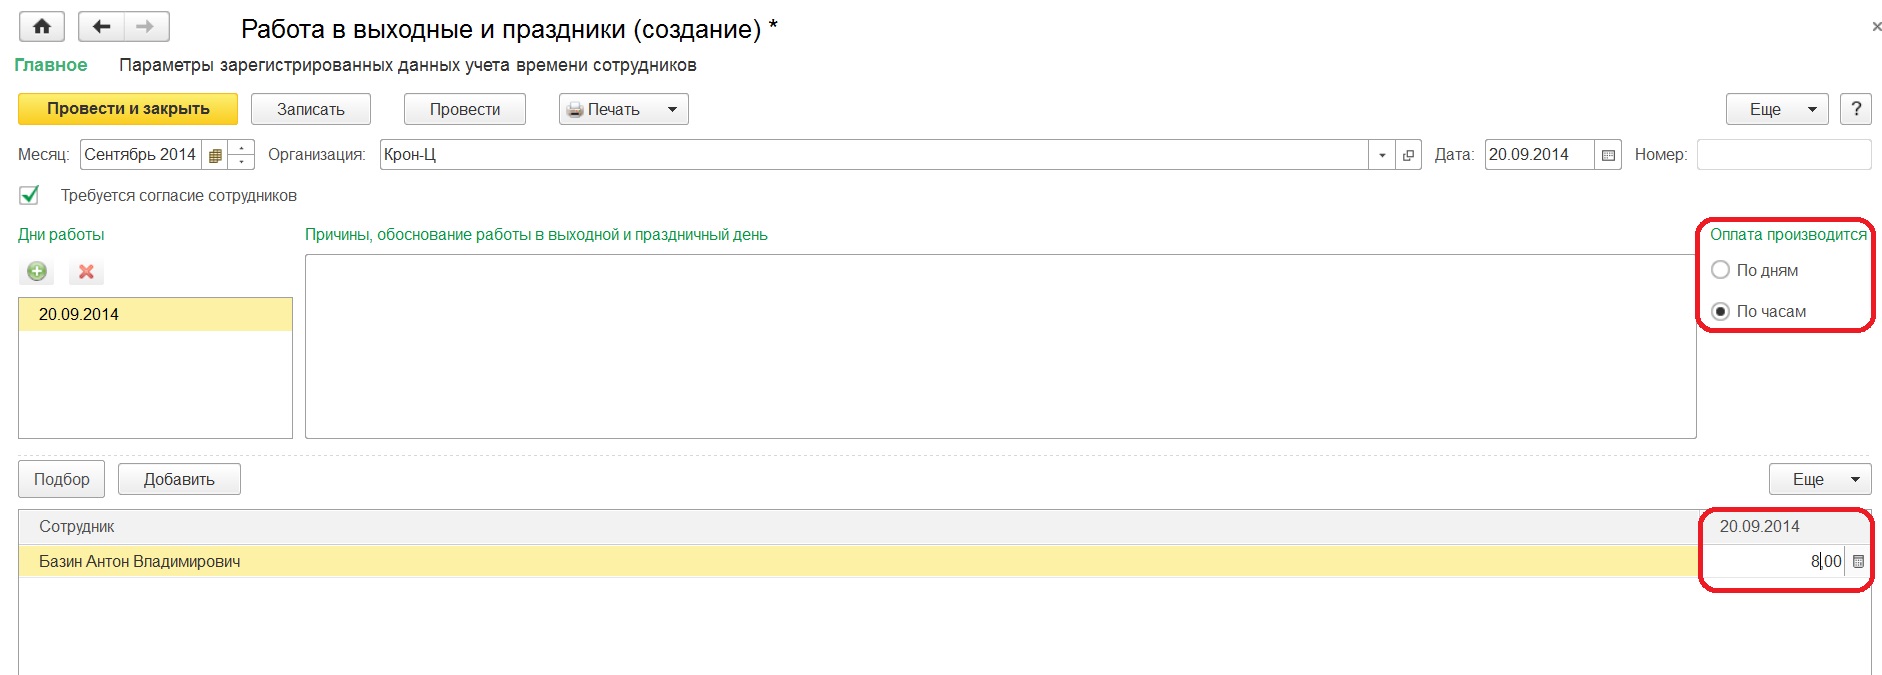Image resolution: width=1882 pixels, height=675 pixels.
Task: Go to the home page icon
Action: click(x=42, y=27)
